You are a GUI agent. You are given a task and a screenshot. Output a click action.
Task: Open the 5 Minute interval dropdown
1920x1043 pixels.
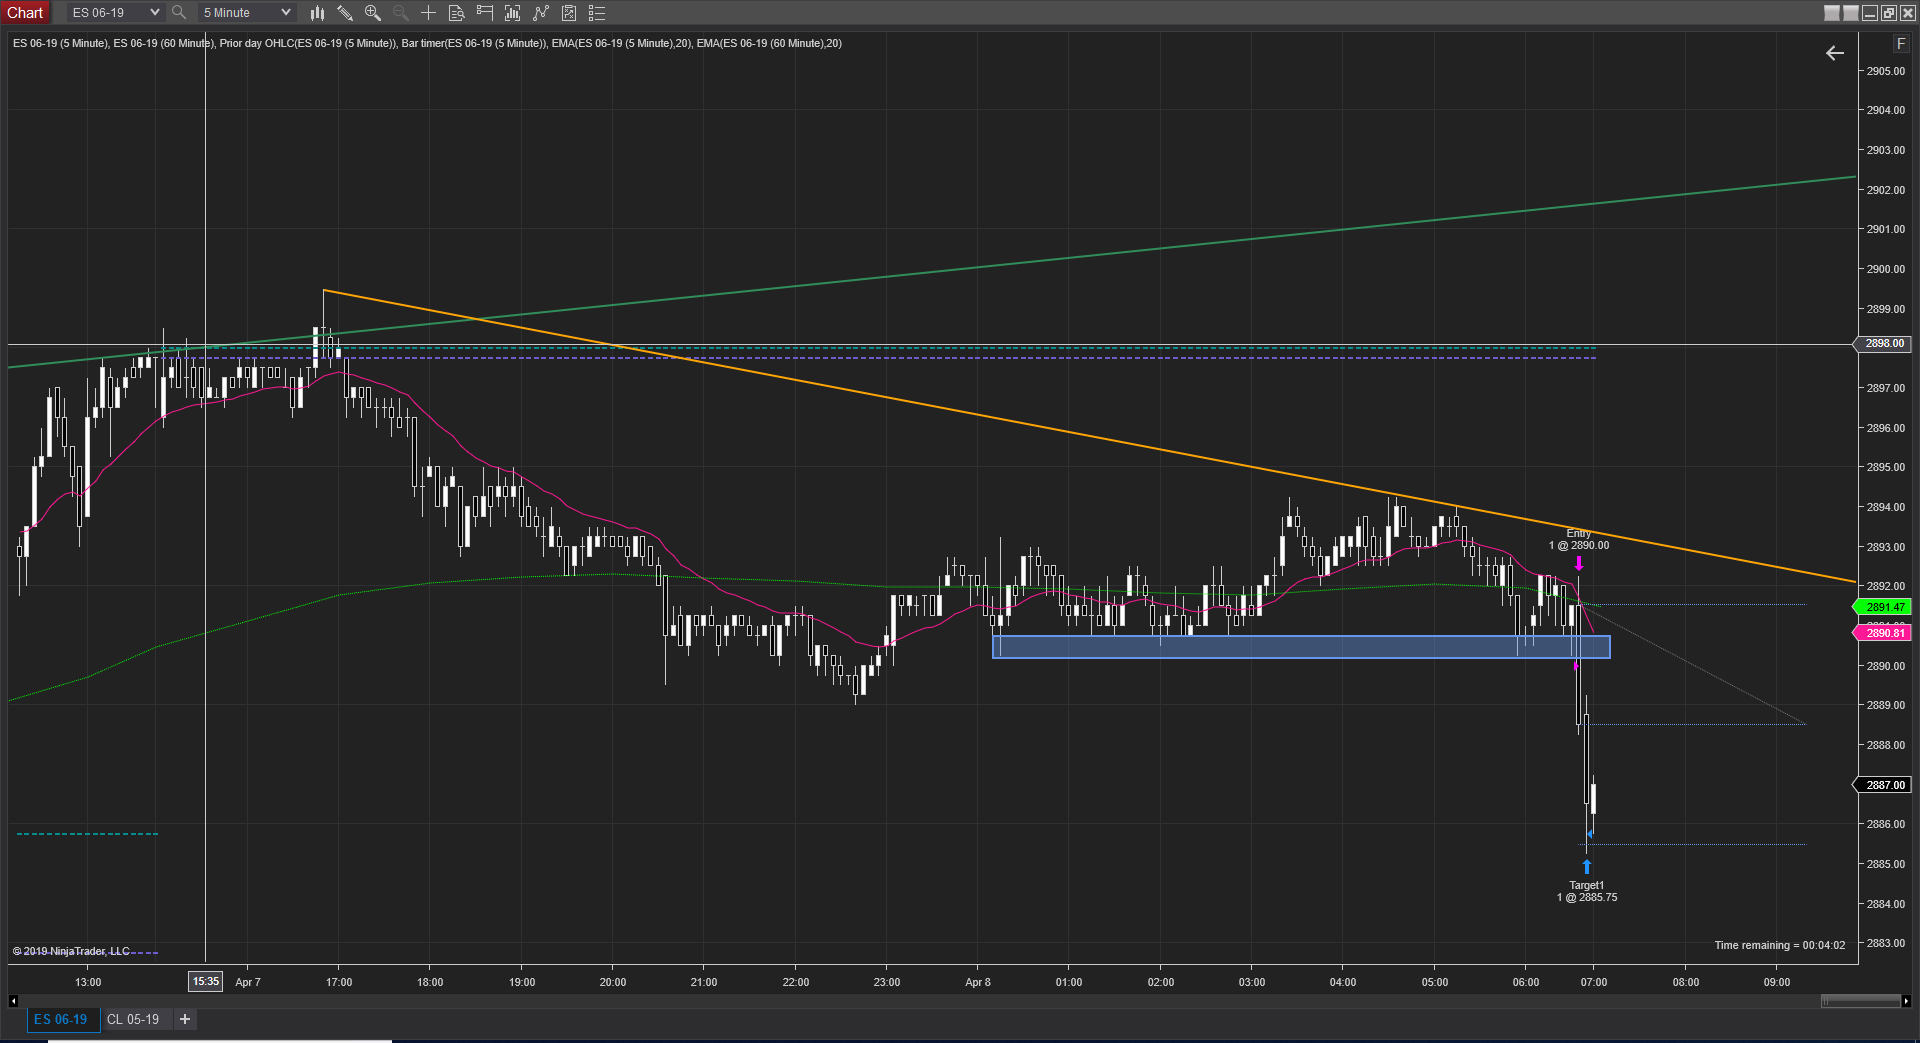click(246, 12)
